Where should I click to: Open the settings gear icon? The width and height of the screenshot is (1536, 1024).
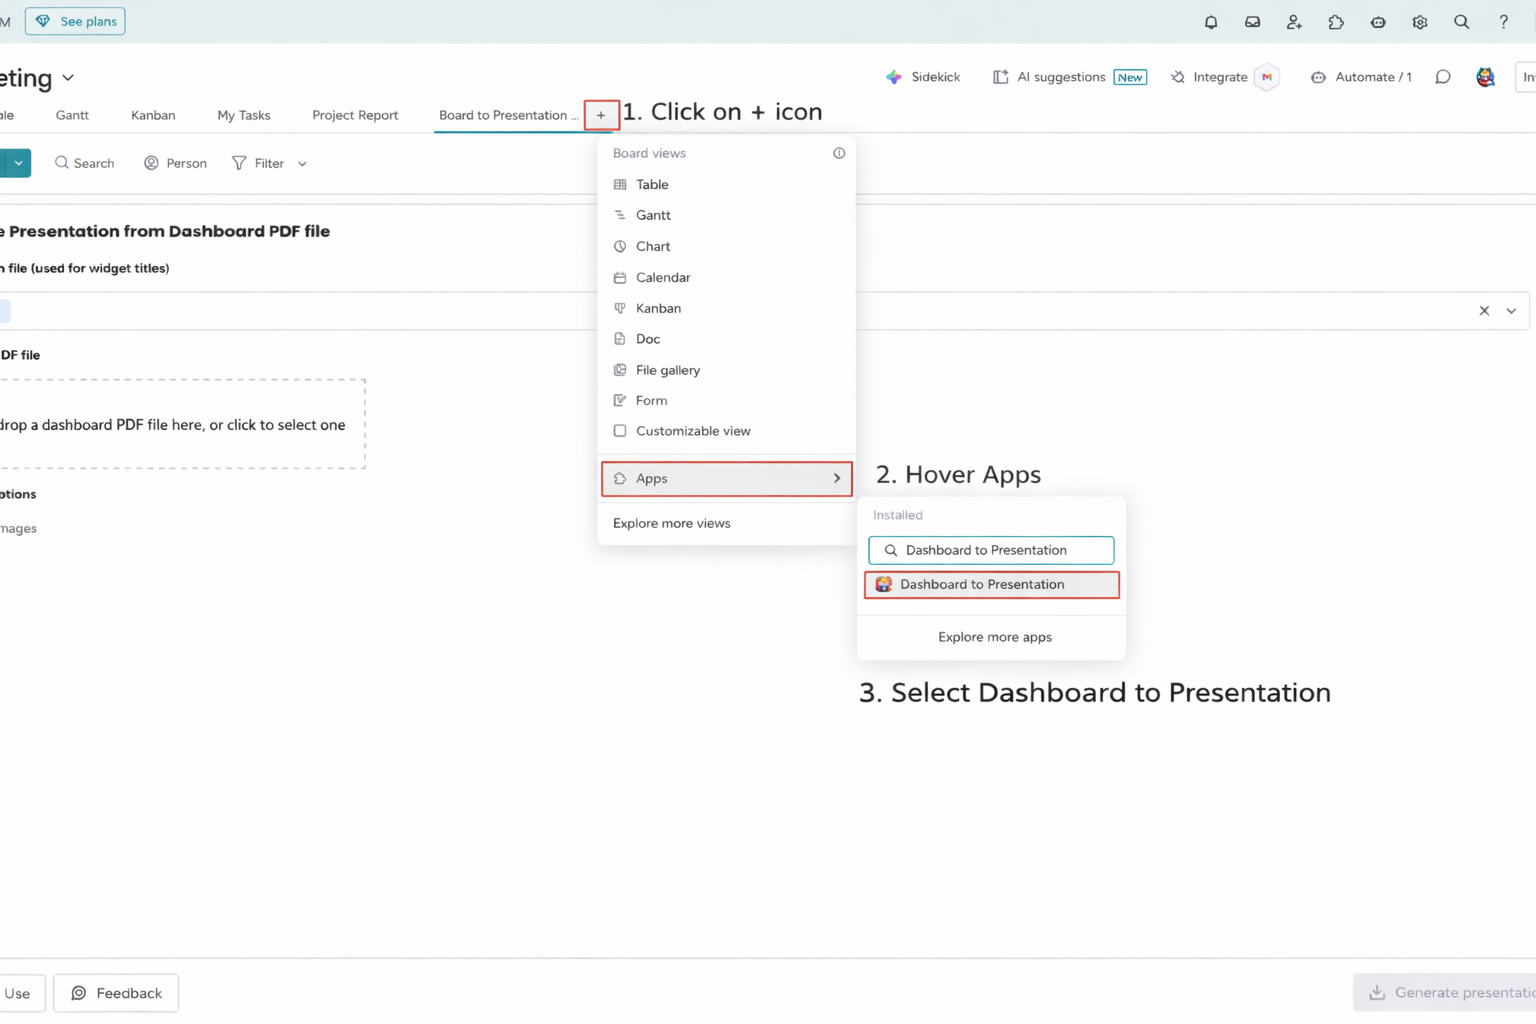[1419, 22]
